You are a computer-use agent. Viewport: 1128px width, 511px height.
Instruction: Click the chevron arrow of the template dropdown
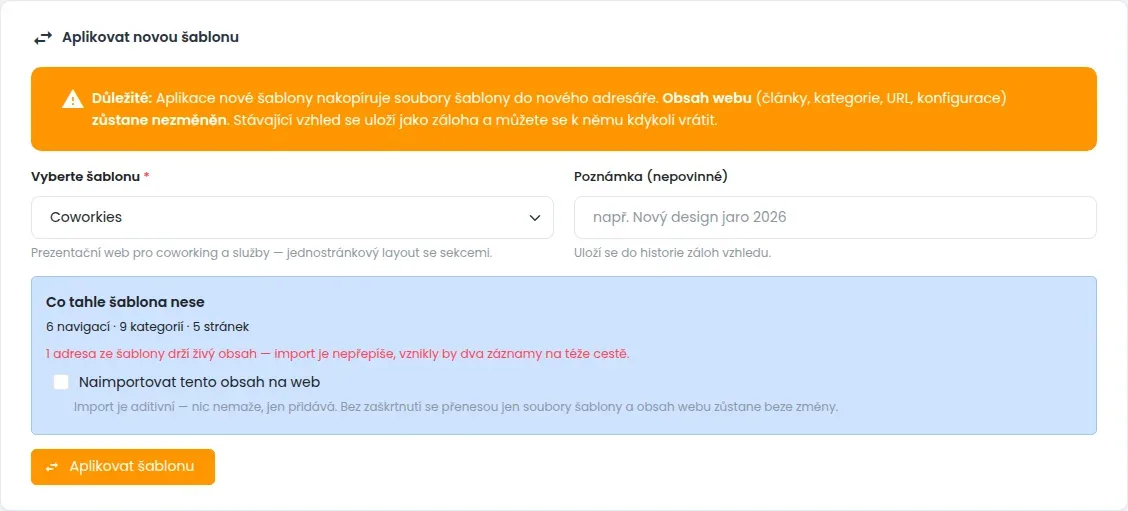point(535,217)
